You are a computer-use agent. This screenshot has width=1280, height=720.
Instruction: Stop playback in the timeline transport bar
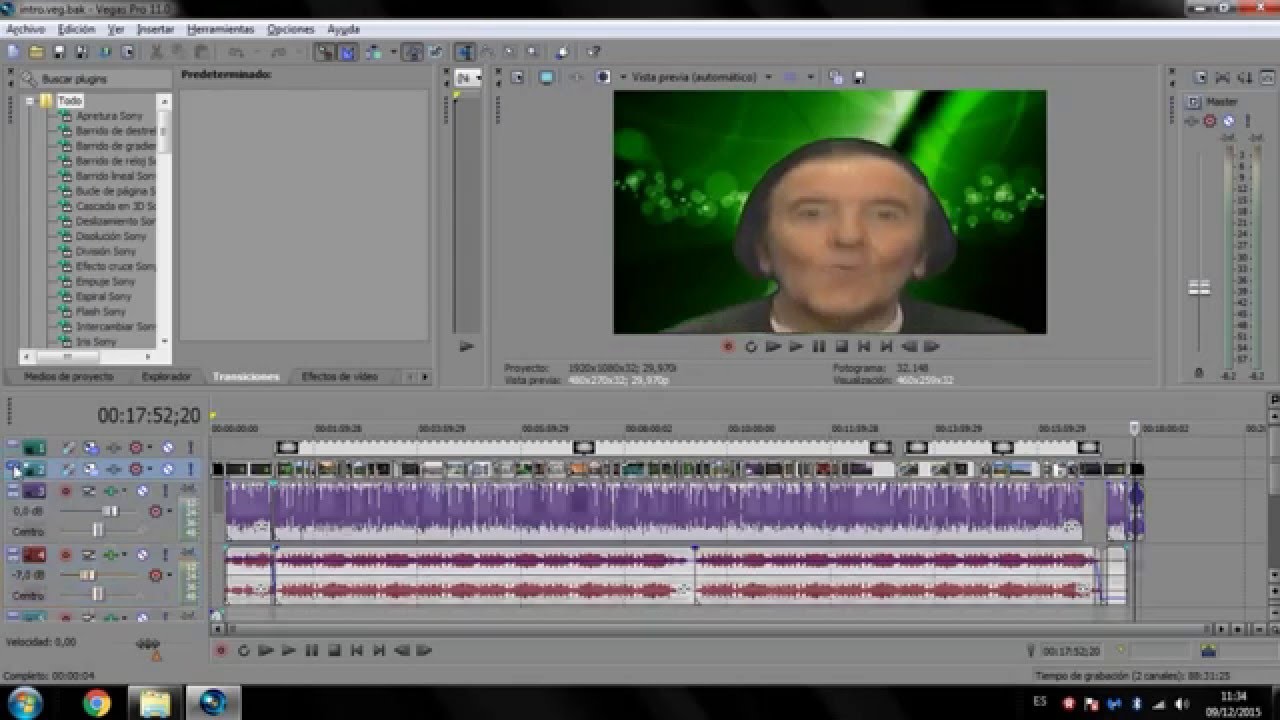(x=334, y=651)
